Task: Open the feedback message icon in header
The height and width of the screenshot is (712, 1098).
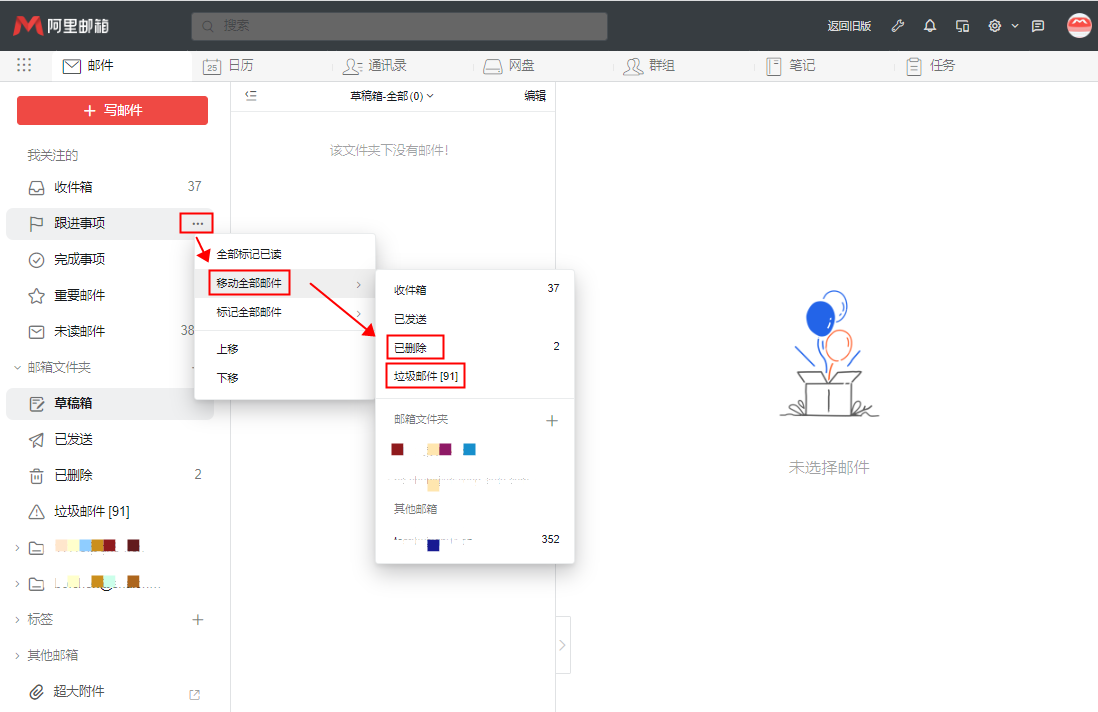Action: (x=1038, y=26)
